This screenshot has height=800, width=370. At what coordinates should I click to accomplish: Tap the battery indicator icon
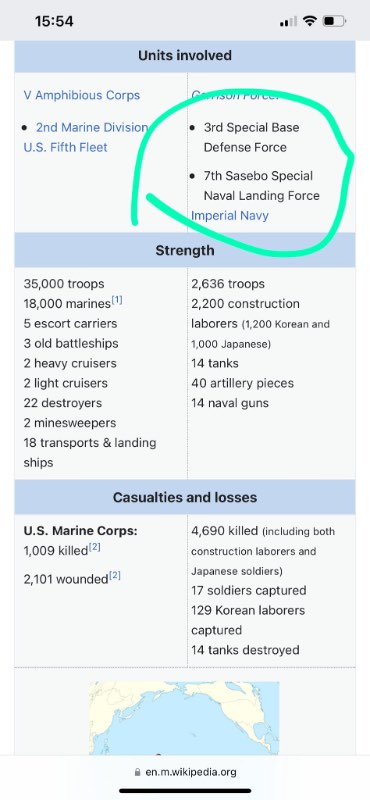pyautogui.click(x=335, y=21)
